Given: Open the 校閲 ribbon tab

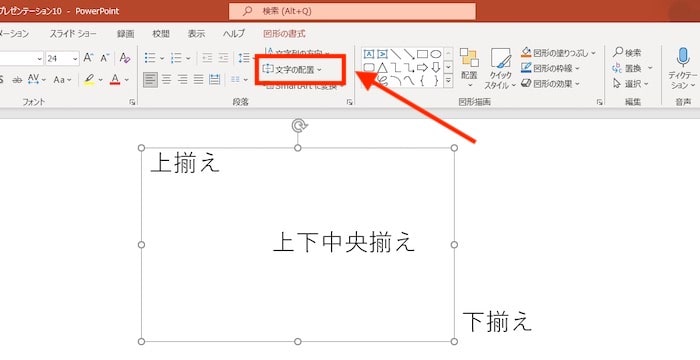Looking at the screenshot, I should (x=161, y=33).
